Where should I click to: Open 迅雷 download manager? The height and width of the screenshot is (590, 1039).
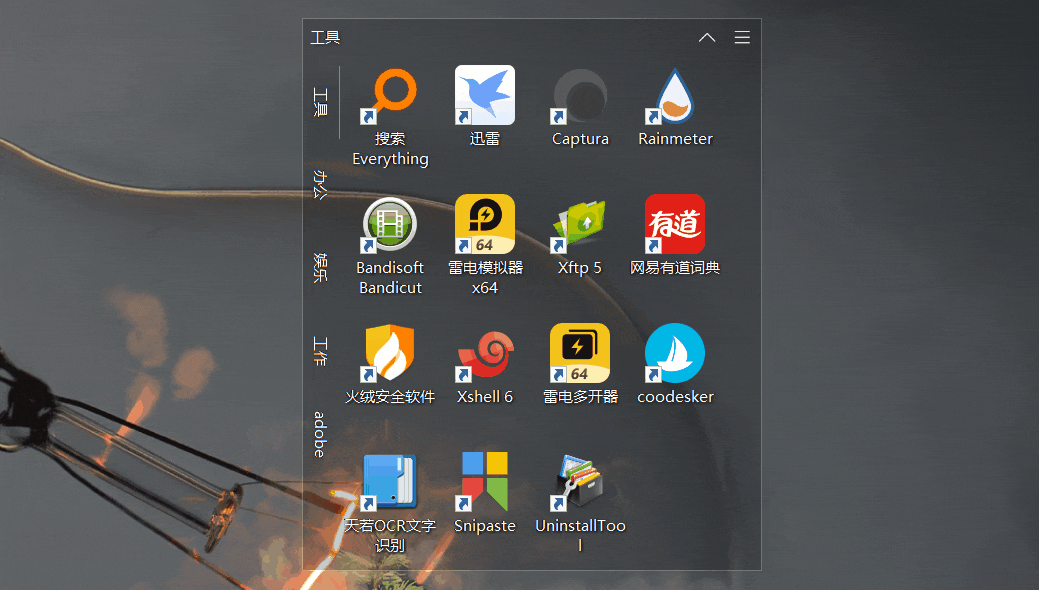(484, 94)
